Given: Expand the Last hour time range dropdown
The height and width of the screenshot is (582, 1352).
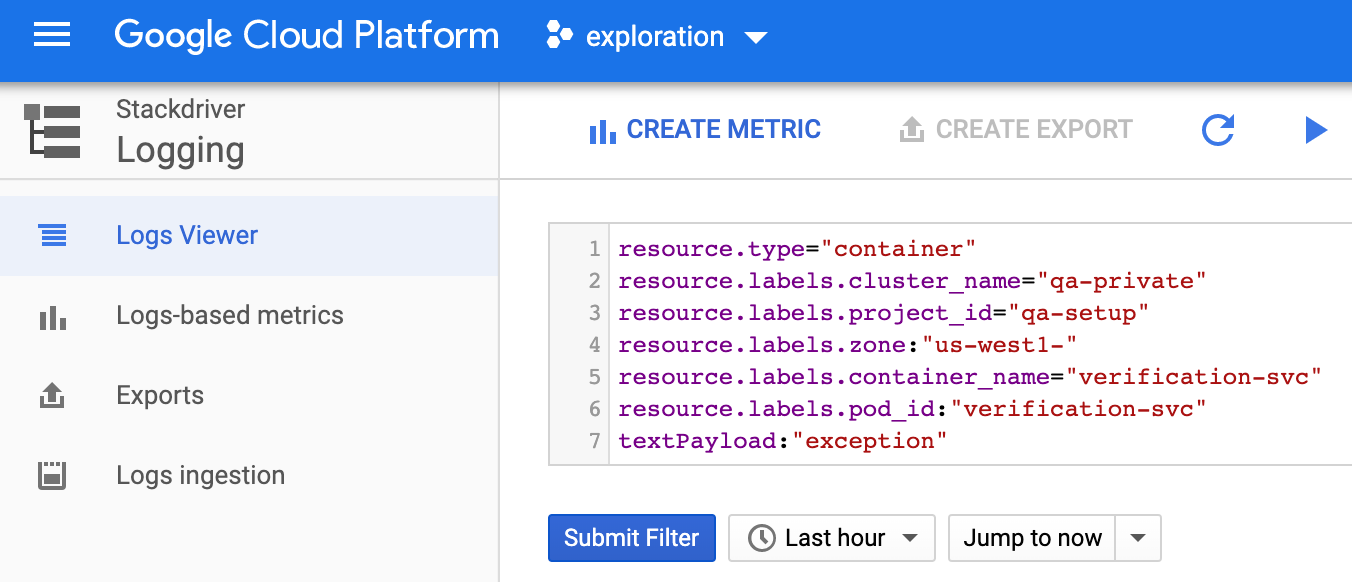Looking at the screenshot, I should click(x=832, y=538).
